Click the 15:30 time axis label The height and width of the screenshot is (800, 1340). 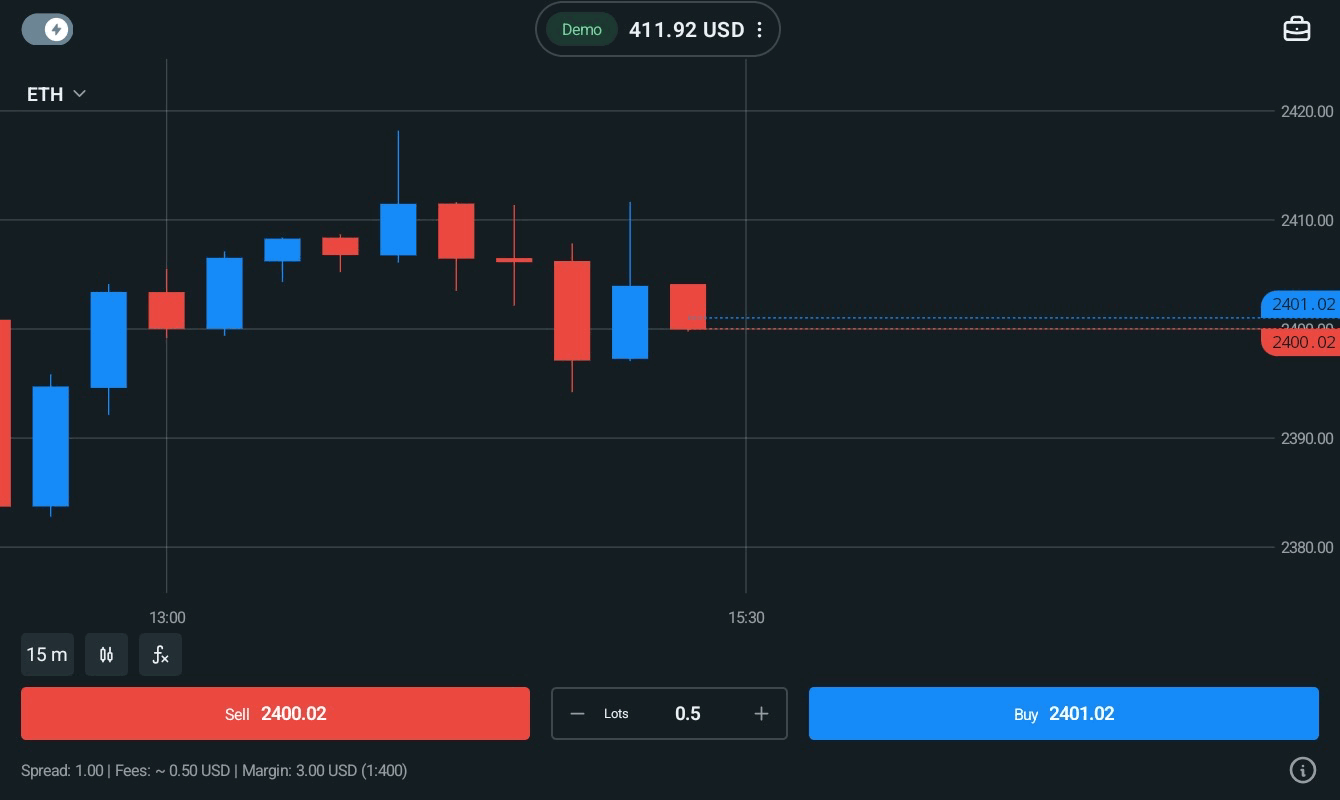pos(746,618)
